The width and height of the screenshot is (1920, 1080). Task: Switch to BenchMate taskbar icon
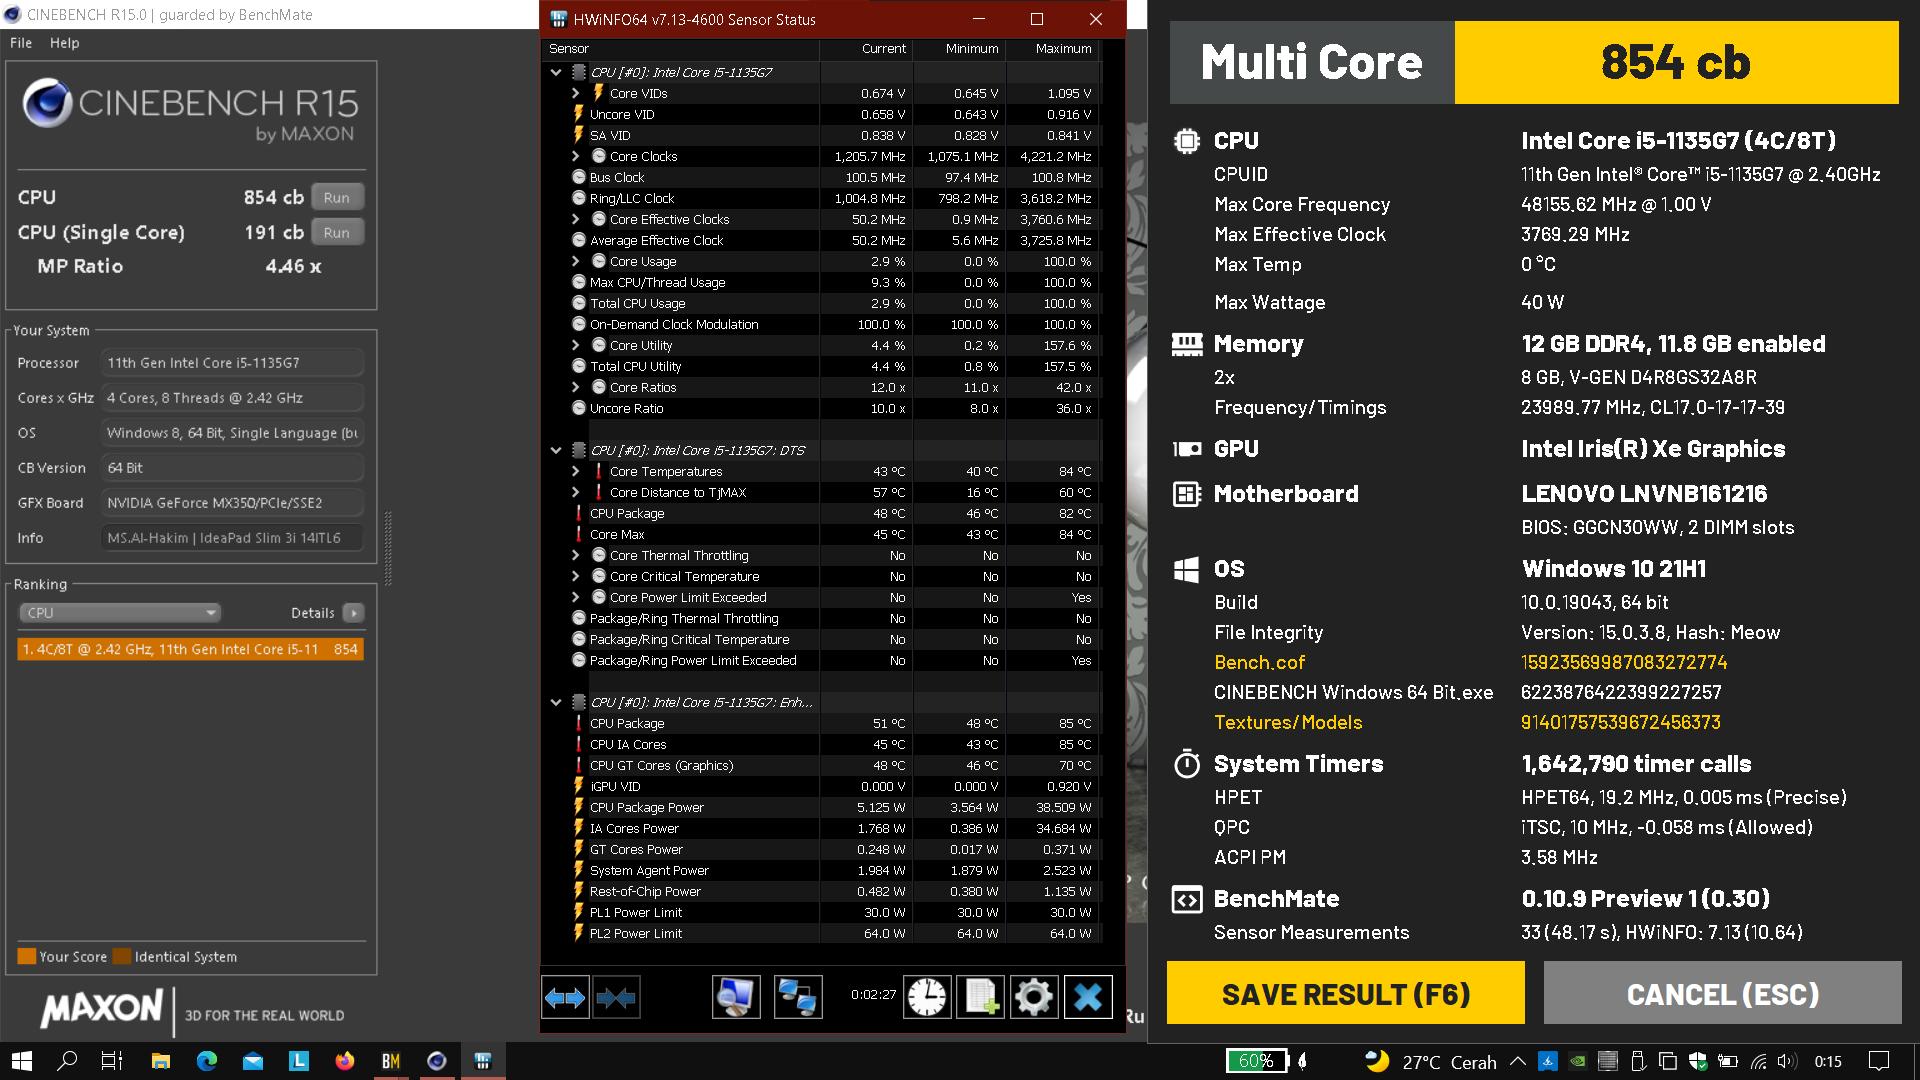[391, 1061]
